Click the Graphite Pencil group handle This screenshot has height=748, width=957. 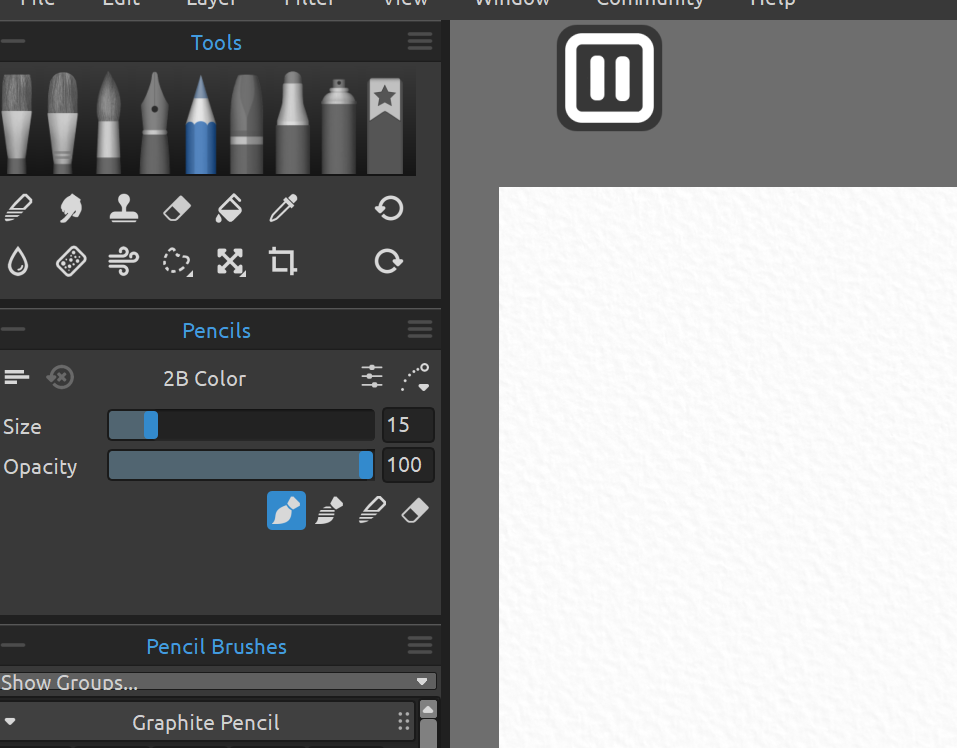point(403,721)
